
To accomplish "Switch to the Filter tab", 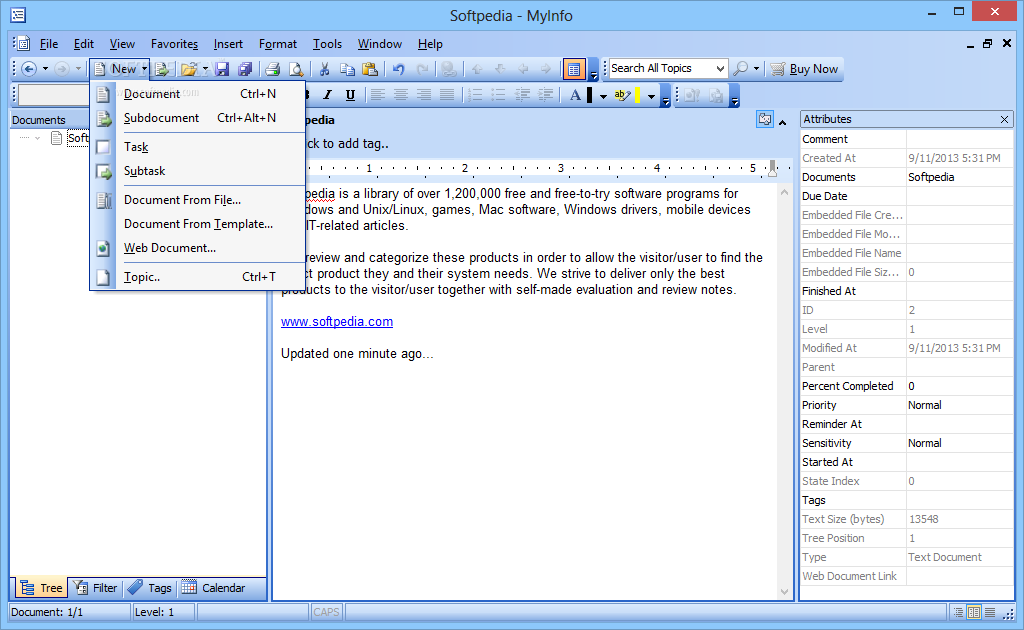I will click(96, 588).
